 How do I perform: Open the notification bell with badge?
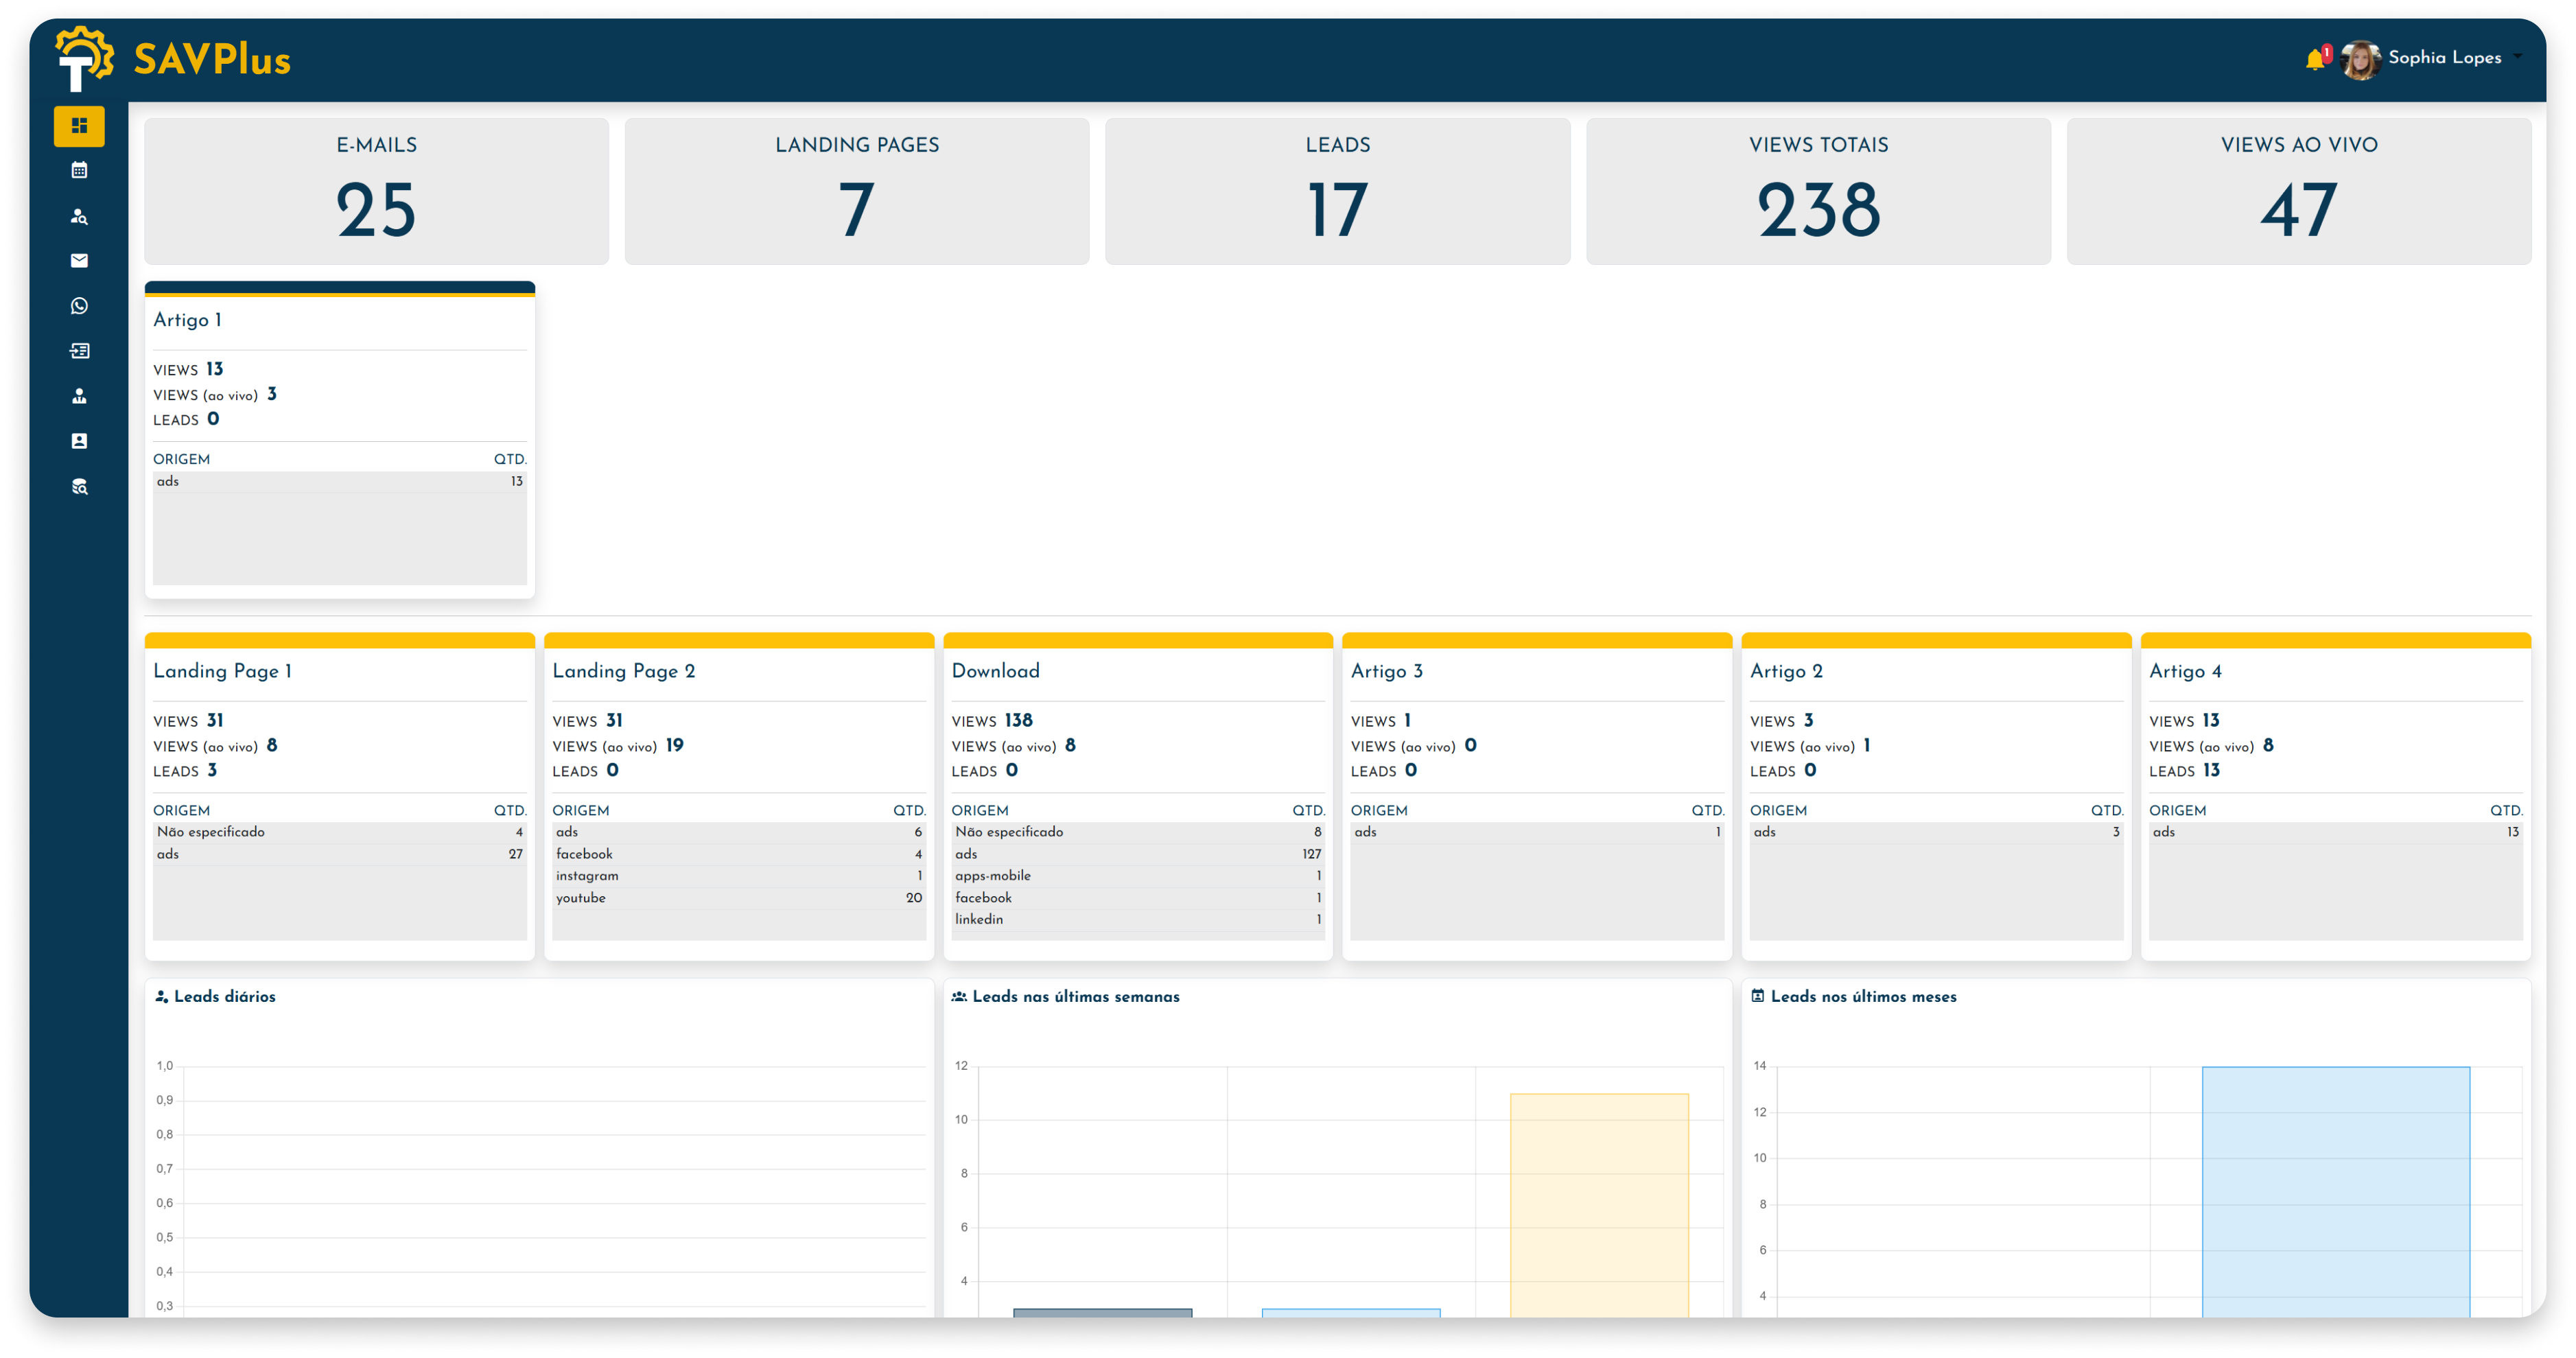(x=2315, y=59)
